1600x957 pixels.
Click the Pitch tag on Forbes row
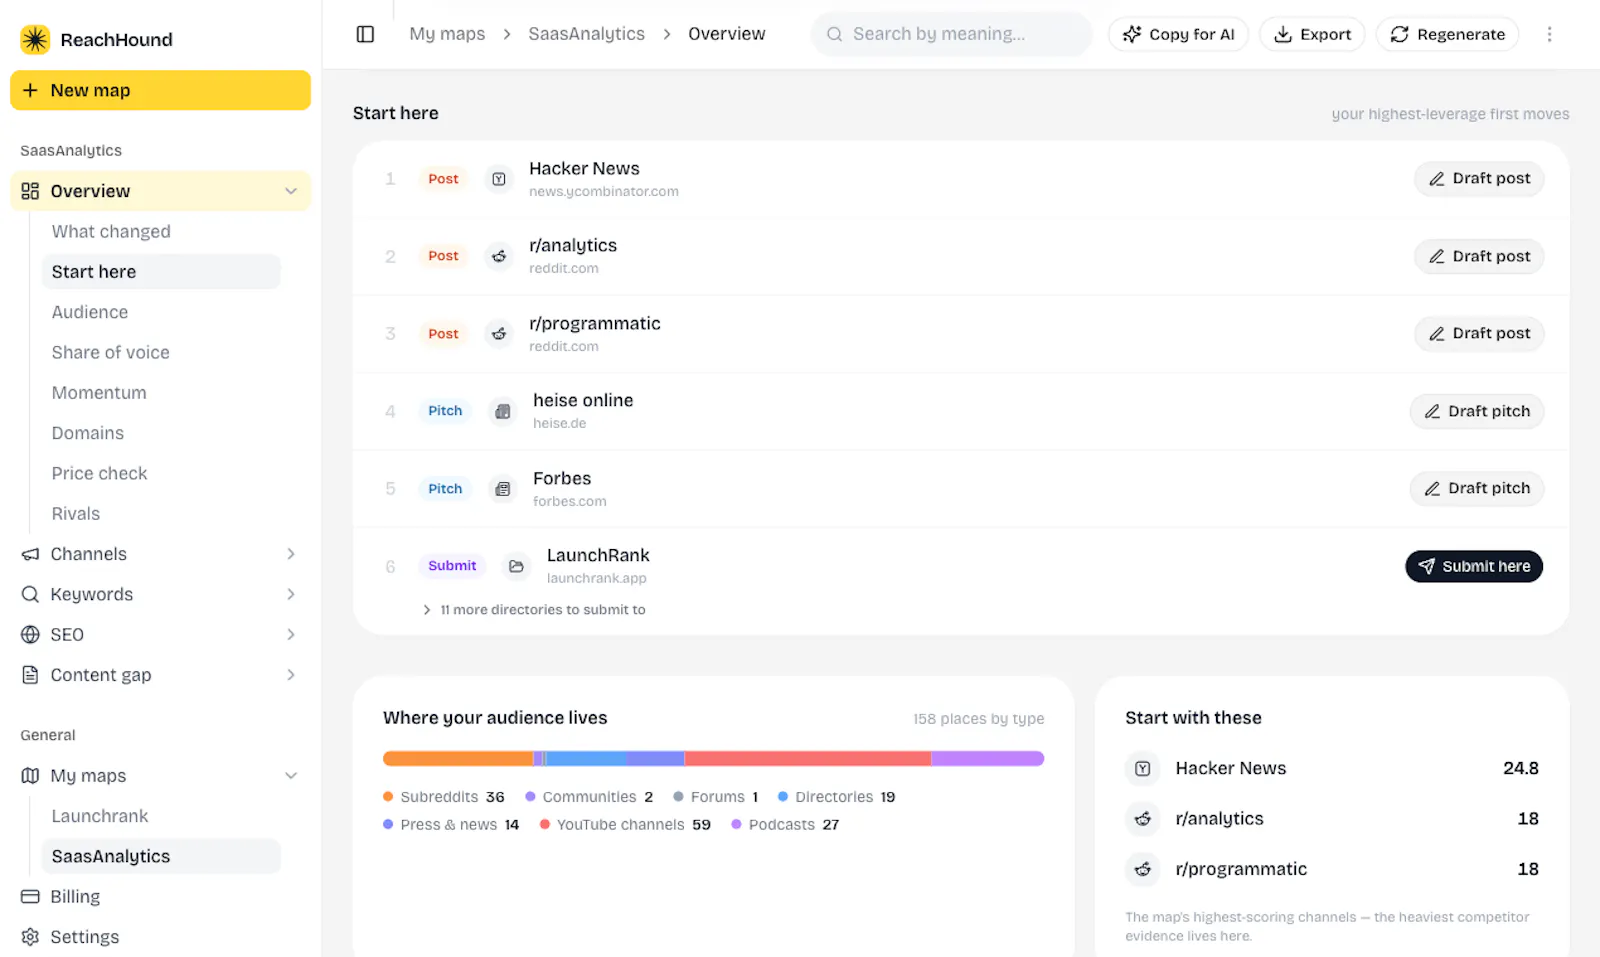click(x=445, y=489)
